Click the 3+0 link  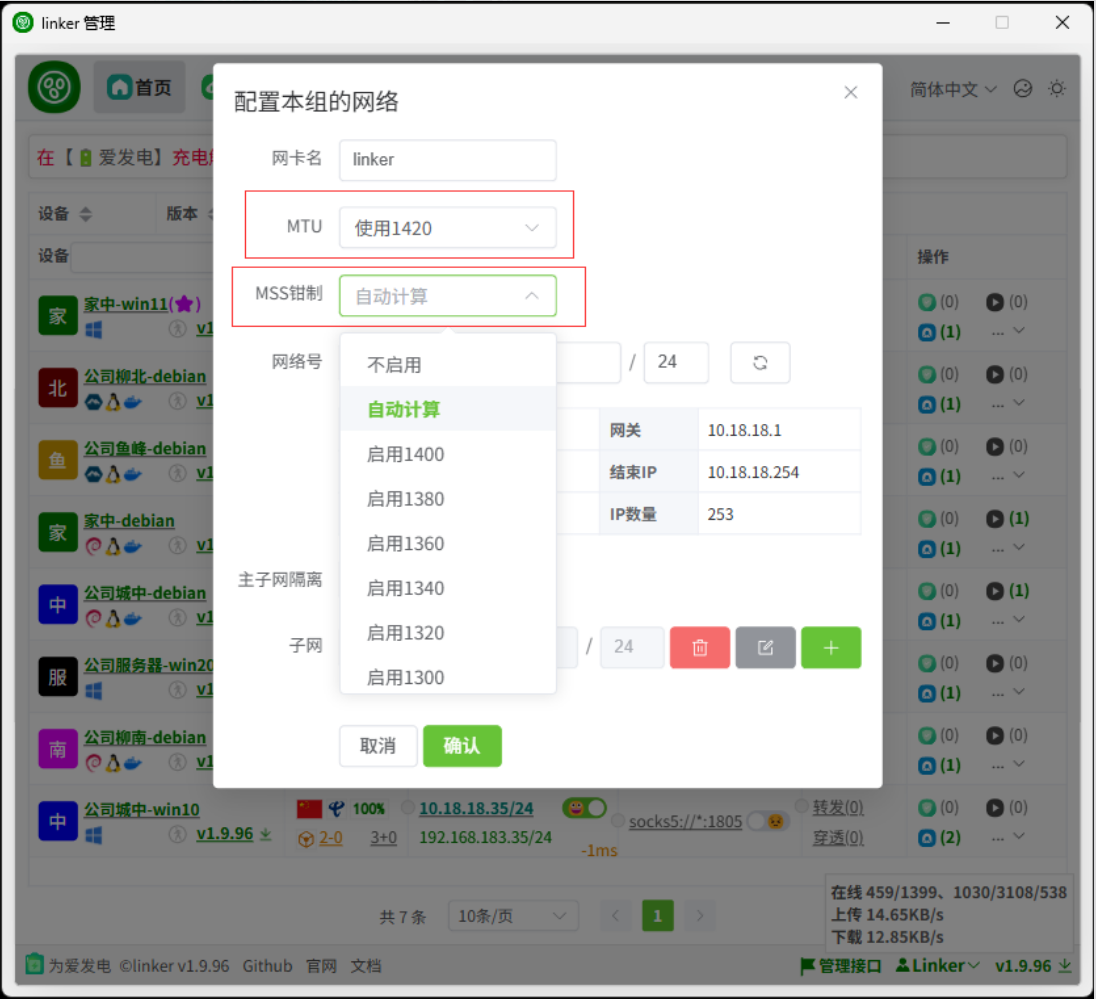point(383,838)
